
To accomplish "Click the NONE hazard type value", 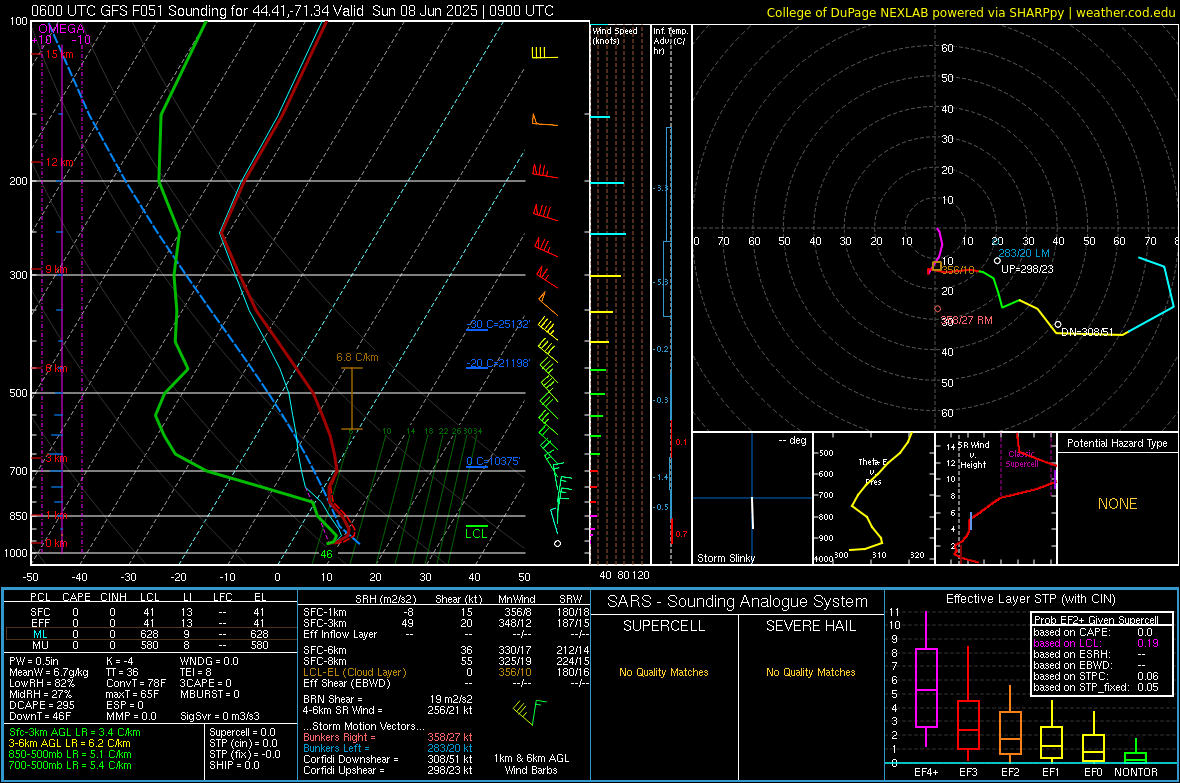I will tap(1117, 504).
